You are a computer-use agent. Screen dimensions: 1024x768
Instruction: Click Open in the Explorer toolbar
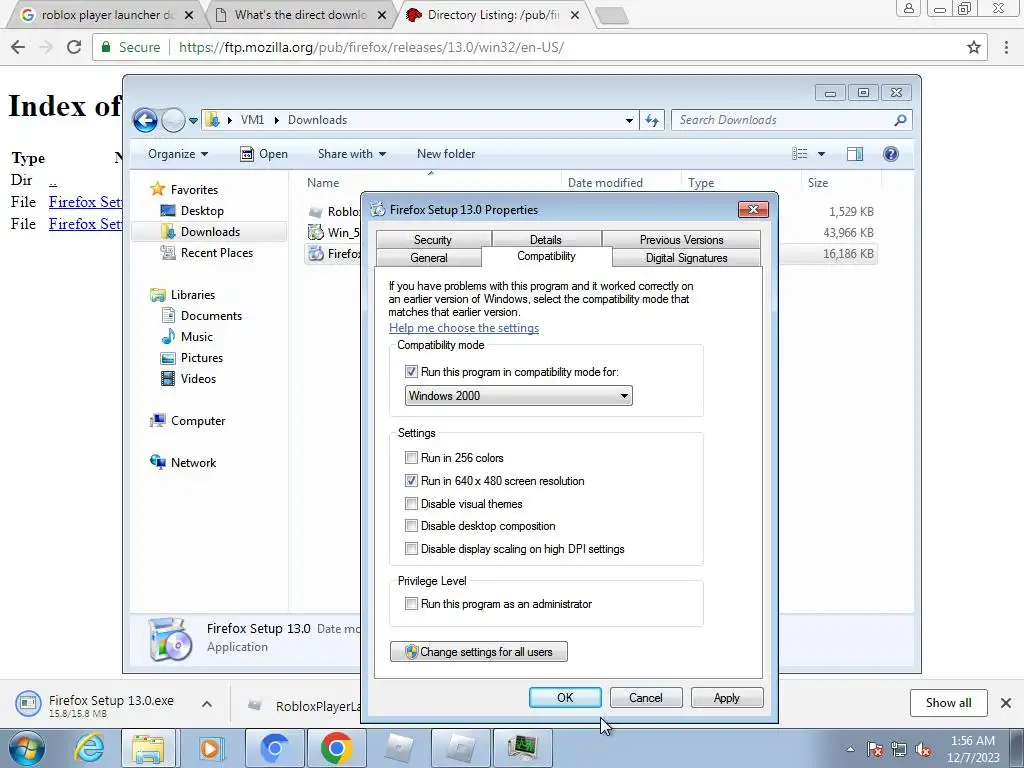tap(264, 154)
